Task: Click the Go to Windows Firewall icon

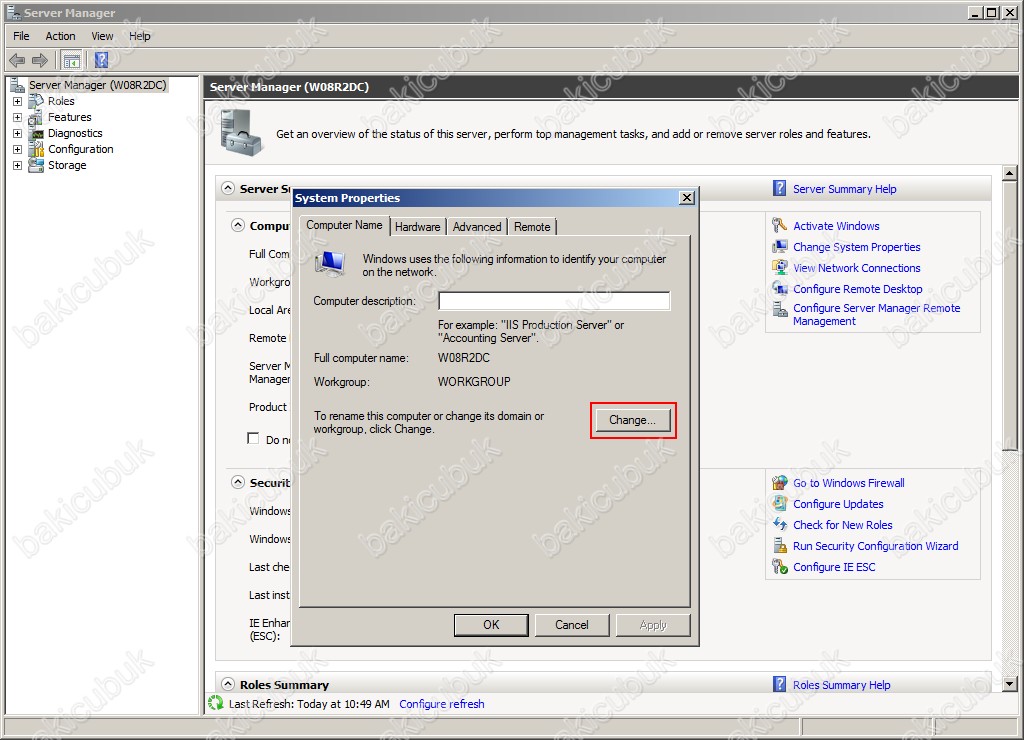Action: (x=780, y=483)
